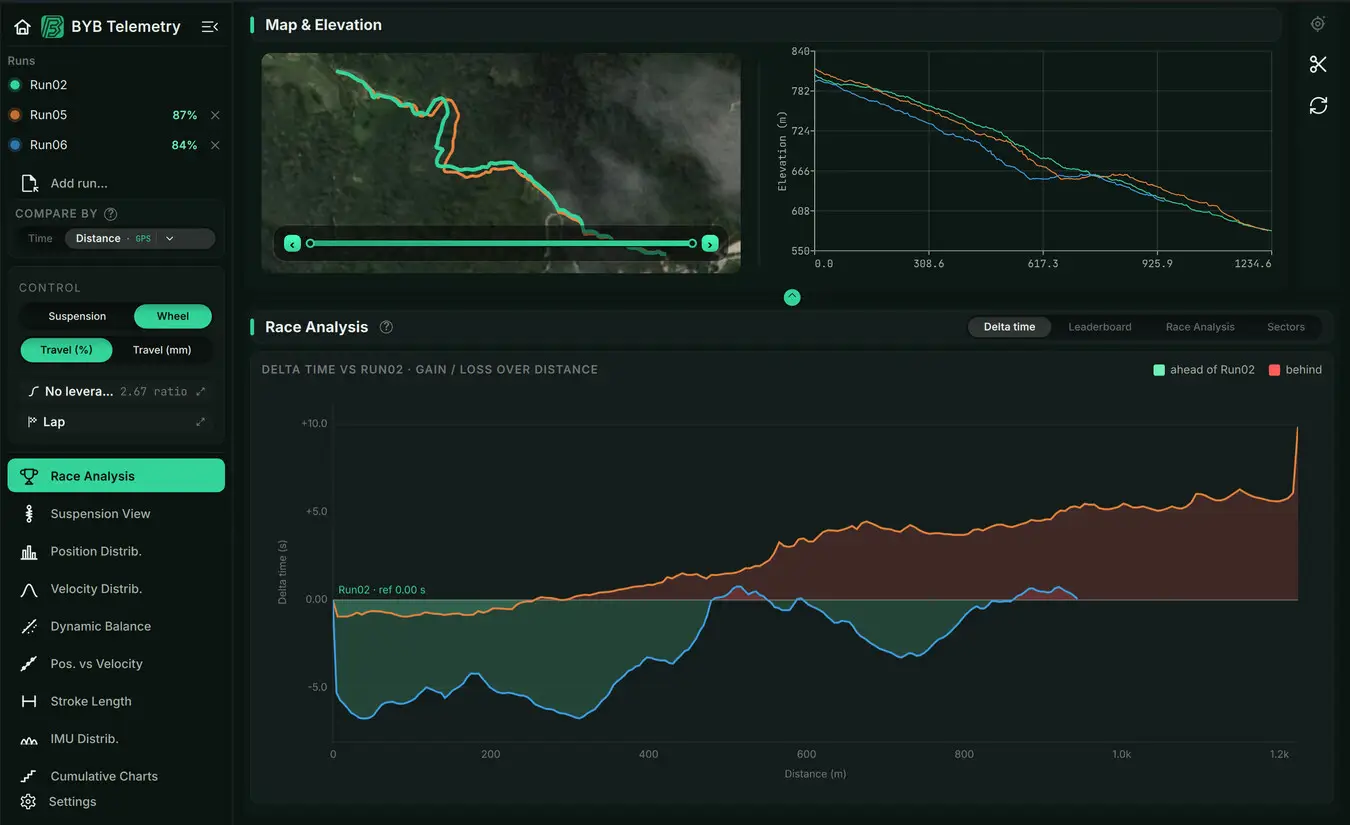Click the Dynamic Balance icon

point(29,627)
